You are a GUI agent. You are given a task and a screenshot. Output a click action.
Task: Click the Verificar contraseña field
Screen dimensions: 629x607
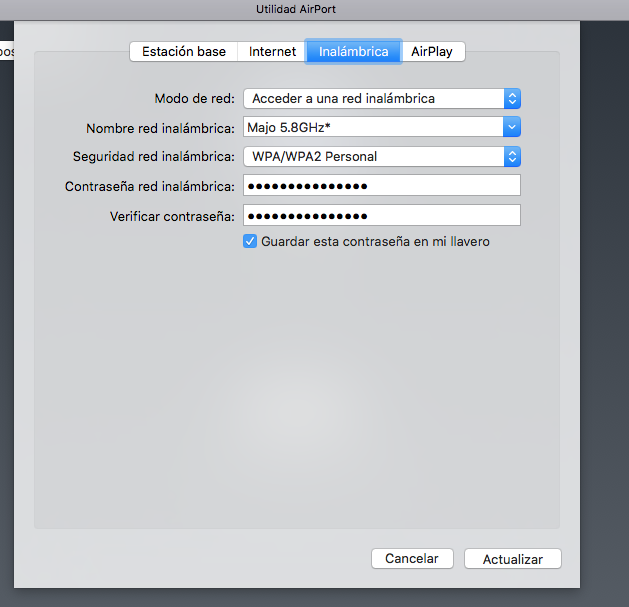tap(382, 215)
